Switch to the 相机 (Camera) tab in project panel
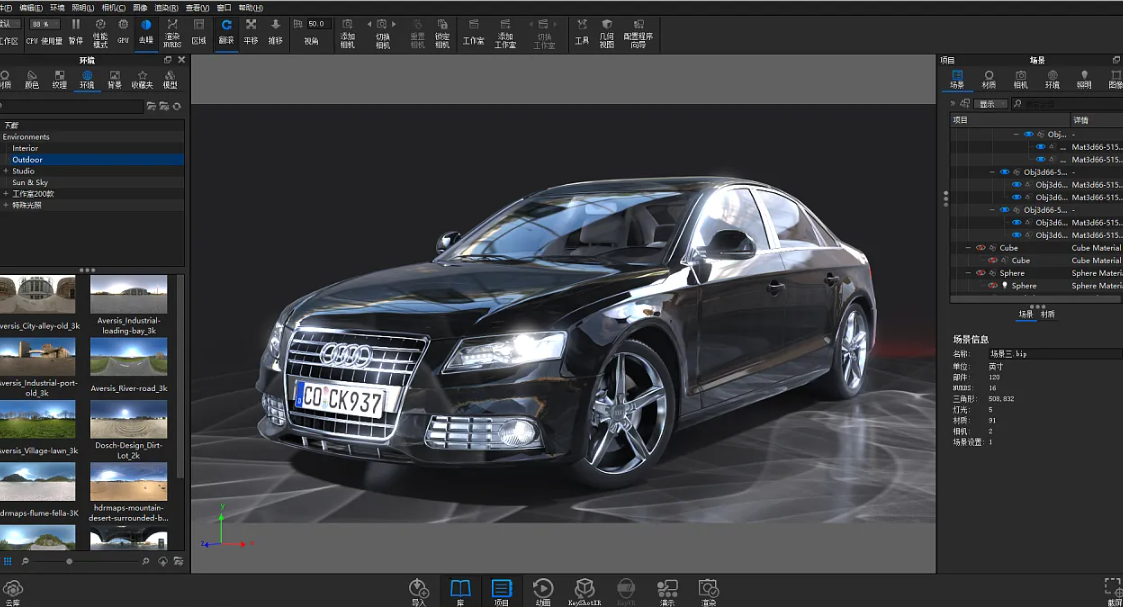Viewport: 1123px width, 607px height. click(1021, 79)
